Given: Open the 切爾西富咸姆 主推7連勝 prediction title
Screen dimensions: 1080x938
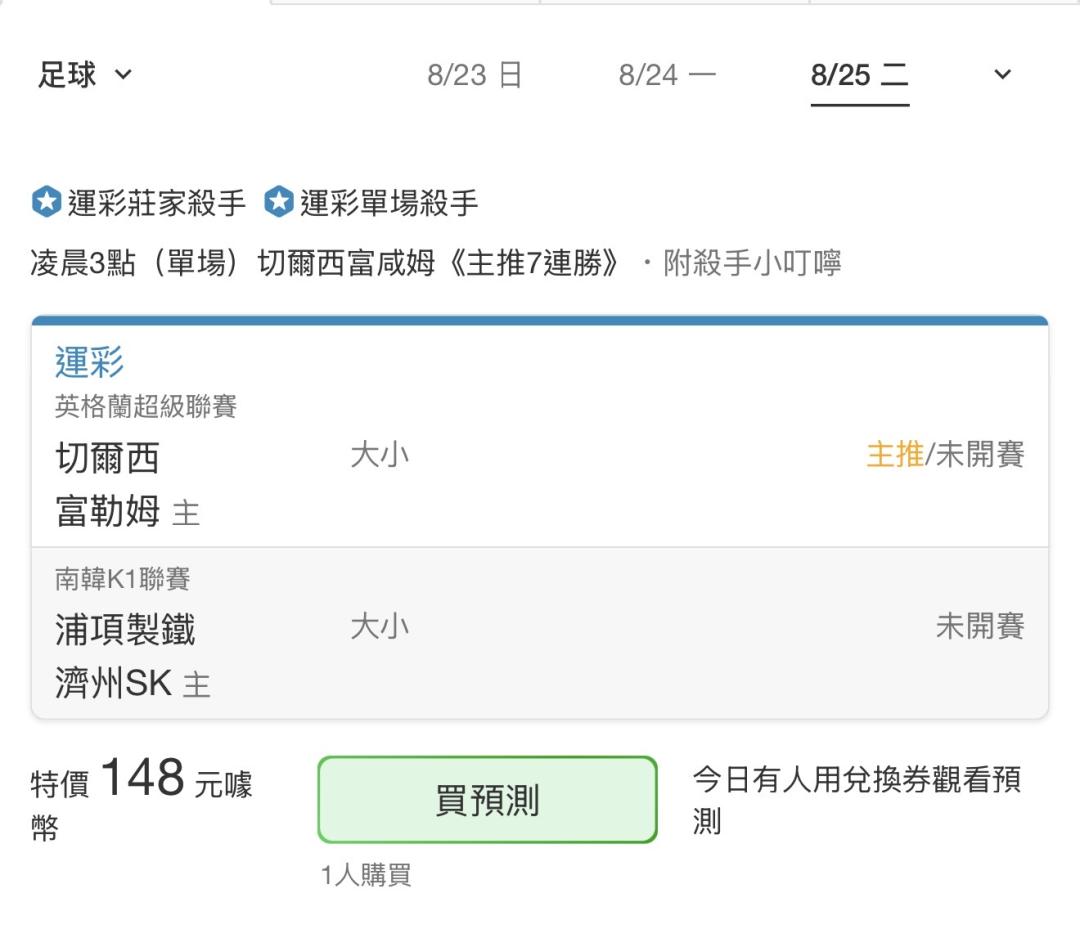Looking at the screenshot, I should tap(324, 262).
